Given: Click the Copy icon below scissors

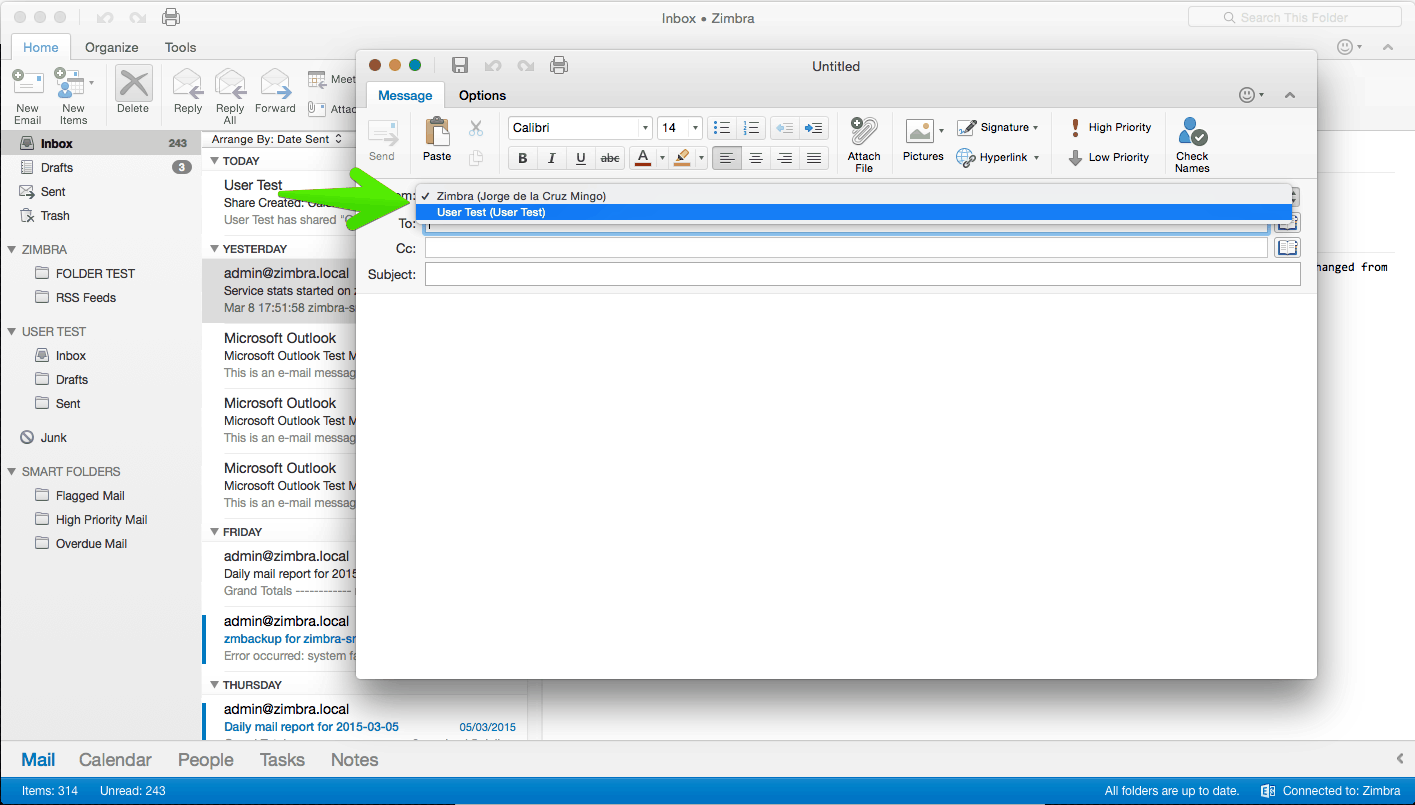Looking at the screenshot, I should (x=476, y=157).
